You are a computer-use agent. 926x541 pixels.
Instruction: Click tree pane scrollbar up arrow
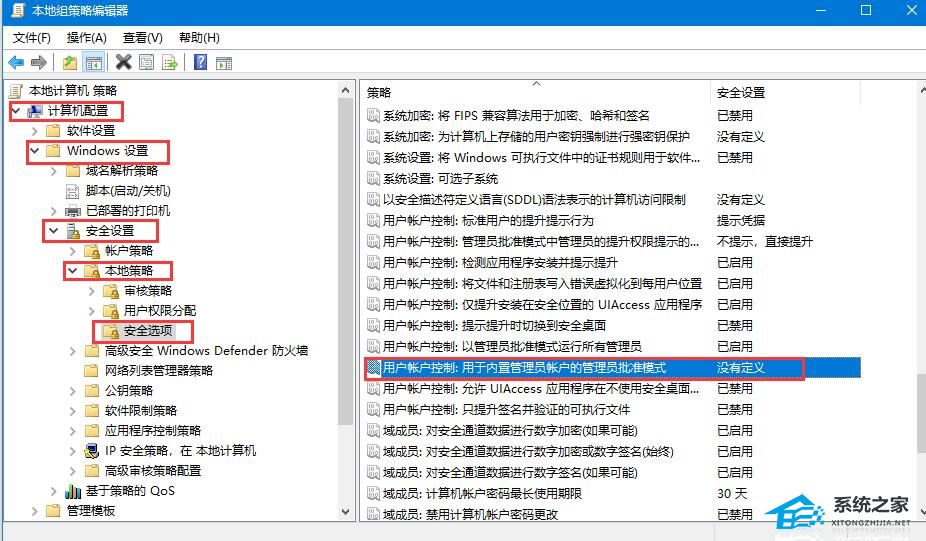346,90
